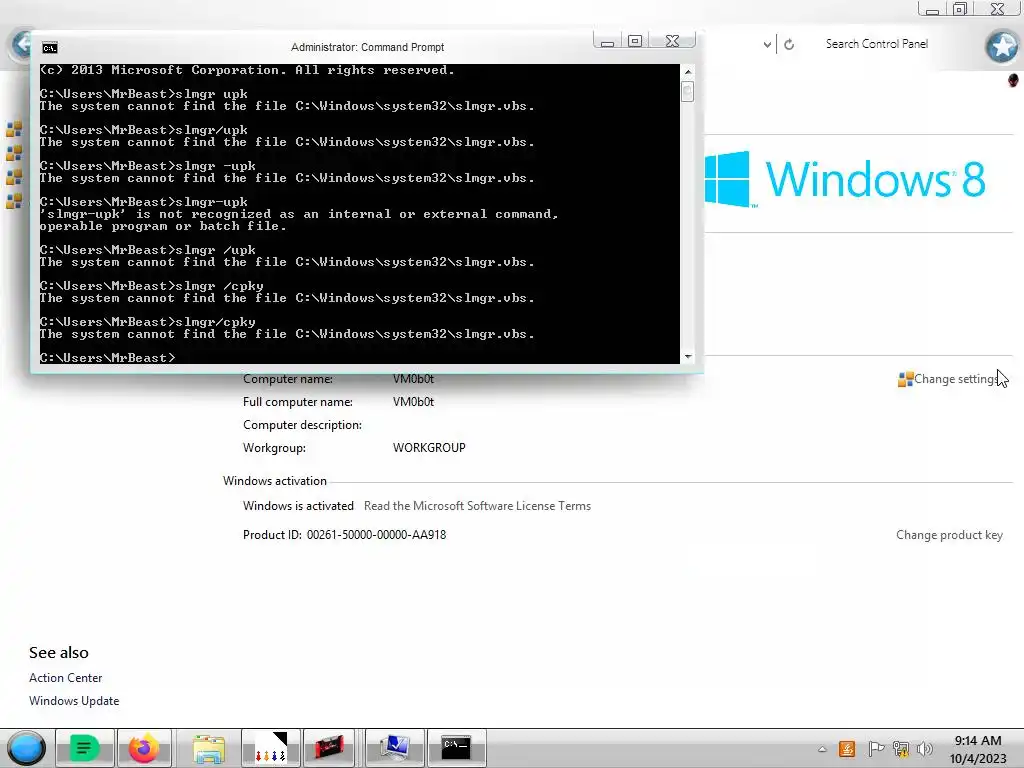Click the Command Prompt scrollbar up arrow
The image size is (1024, 768).
tap(688, 71)
